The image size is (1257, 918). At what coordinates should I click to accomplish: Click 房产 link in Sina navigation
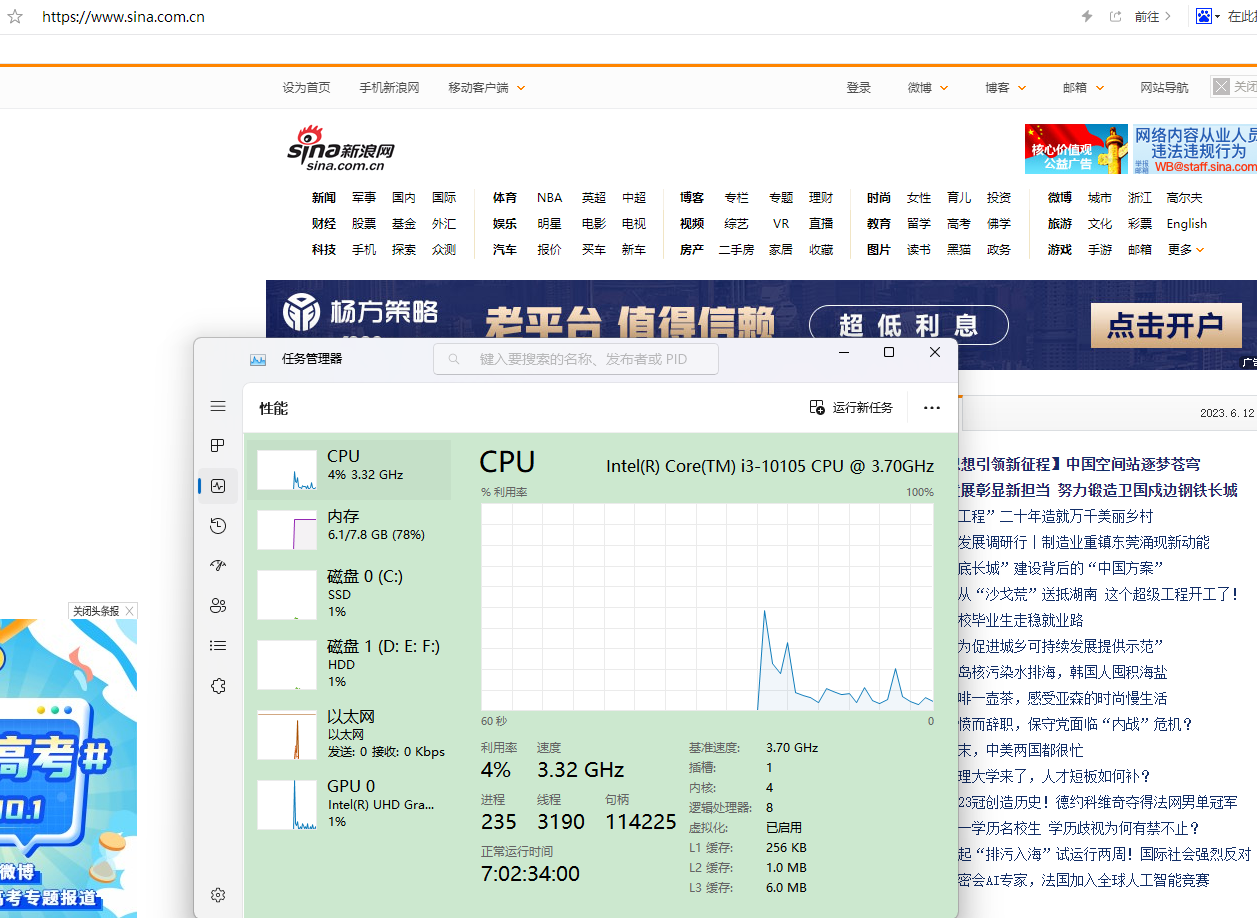[x=692, y=250]
